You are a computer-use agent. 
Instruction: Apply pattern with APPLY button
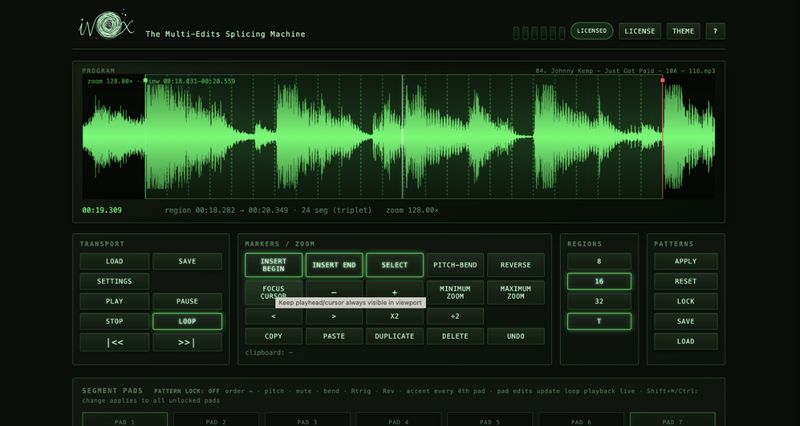pyautogui.click(x=686, y=261)
